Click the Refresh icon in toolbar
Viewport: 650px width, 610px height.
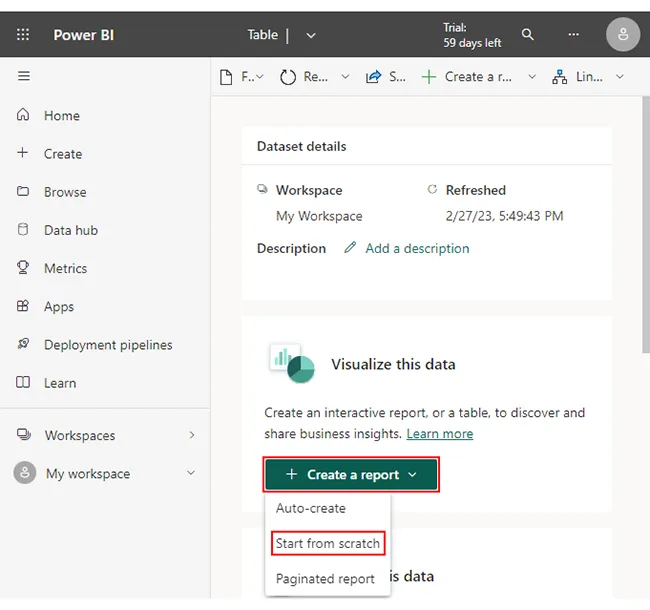(x=289, y=77)
